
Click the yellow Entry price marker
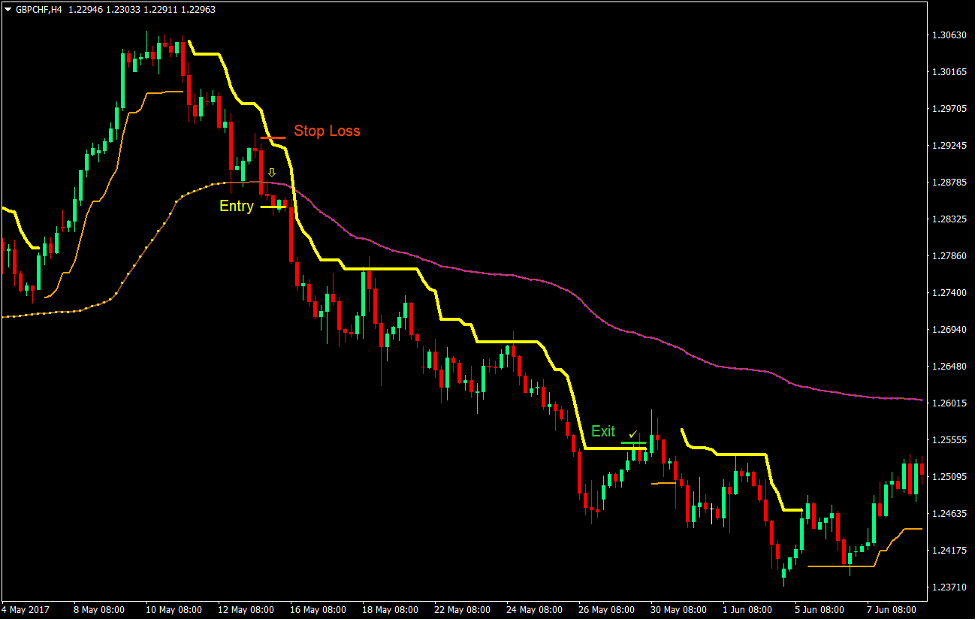pyautogui.click(x=272, y=207)
